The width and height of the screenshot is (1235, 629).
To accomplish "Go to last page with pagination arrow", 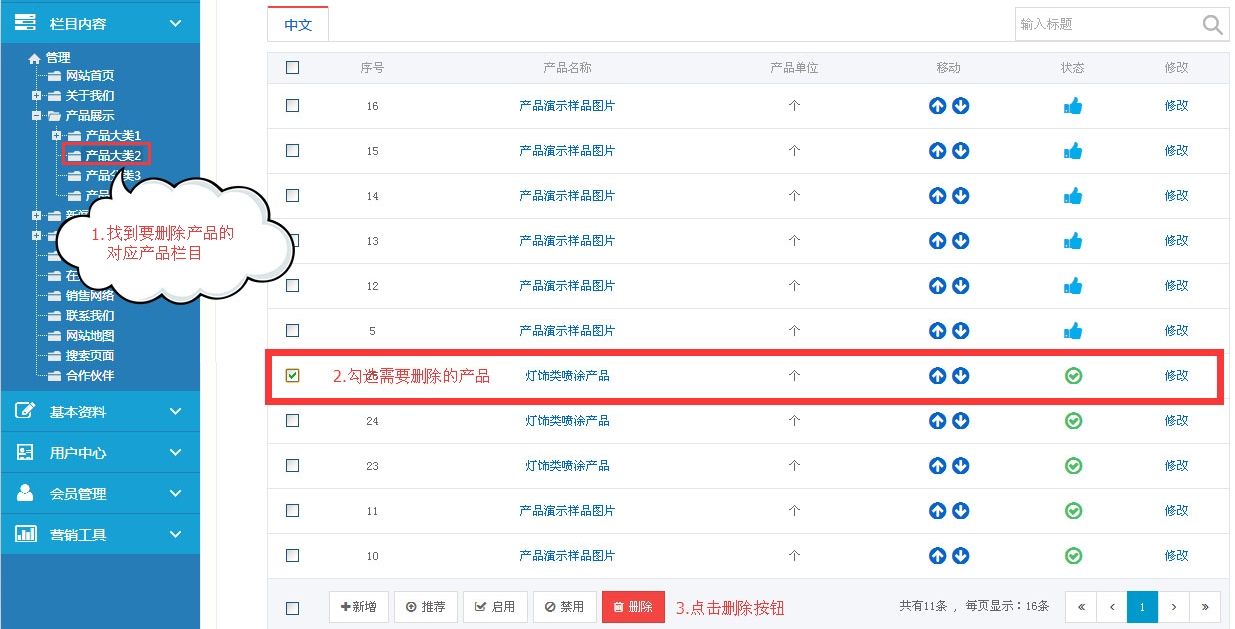I will (x=1204, y=607).
